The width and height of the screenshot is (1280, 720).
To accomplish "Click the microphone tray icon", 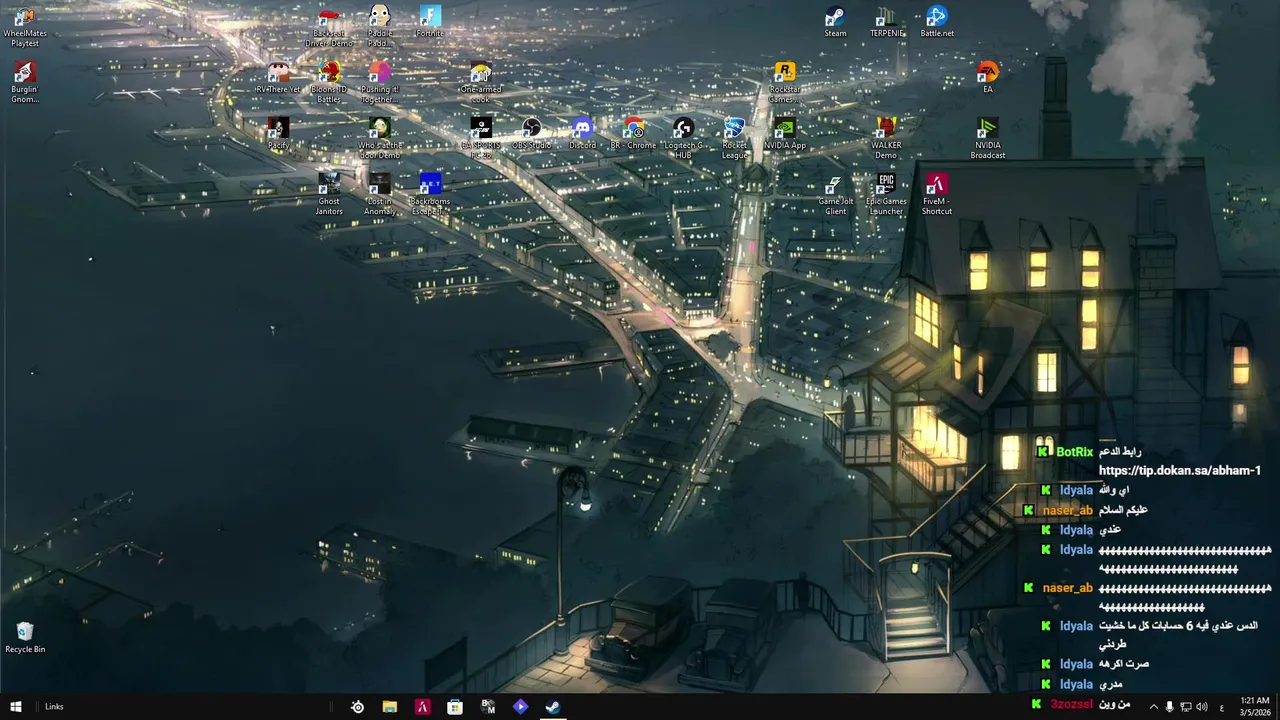I will coord(1170,707).
